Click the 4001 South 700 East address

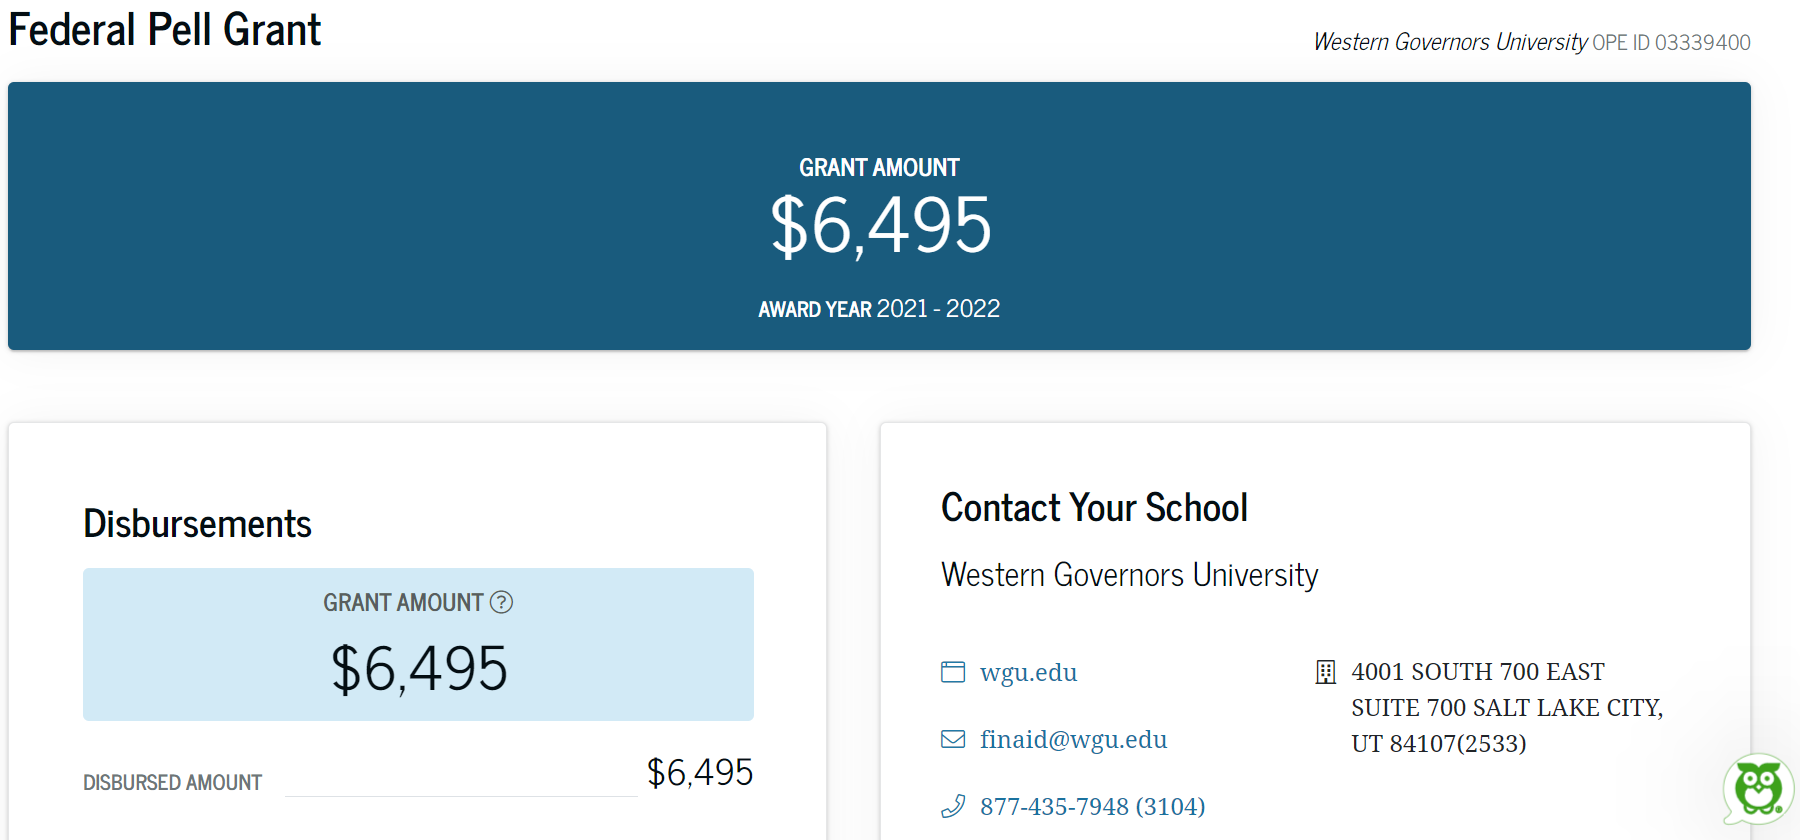point(1507,707)
